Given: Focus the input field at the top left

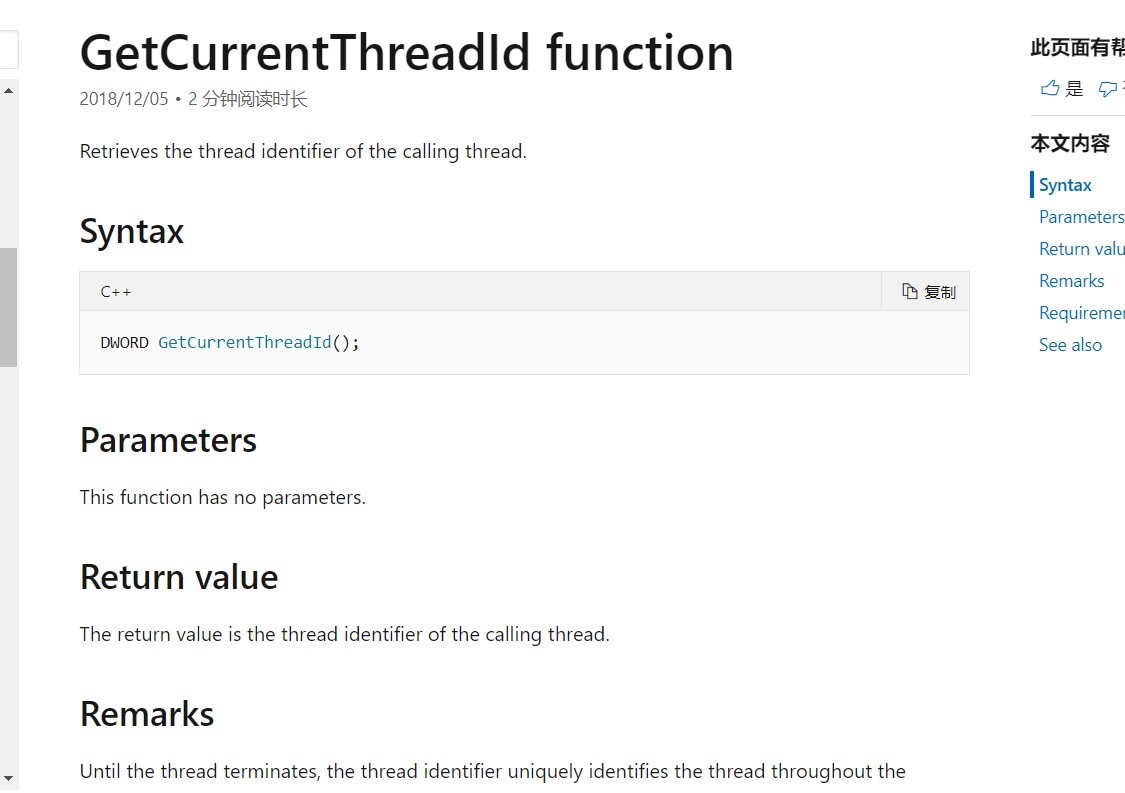Looking at the screenshot, I should [x=8, y=49].
